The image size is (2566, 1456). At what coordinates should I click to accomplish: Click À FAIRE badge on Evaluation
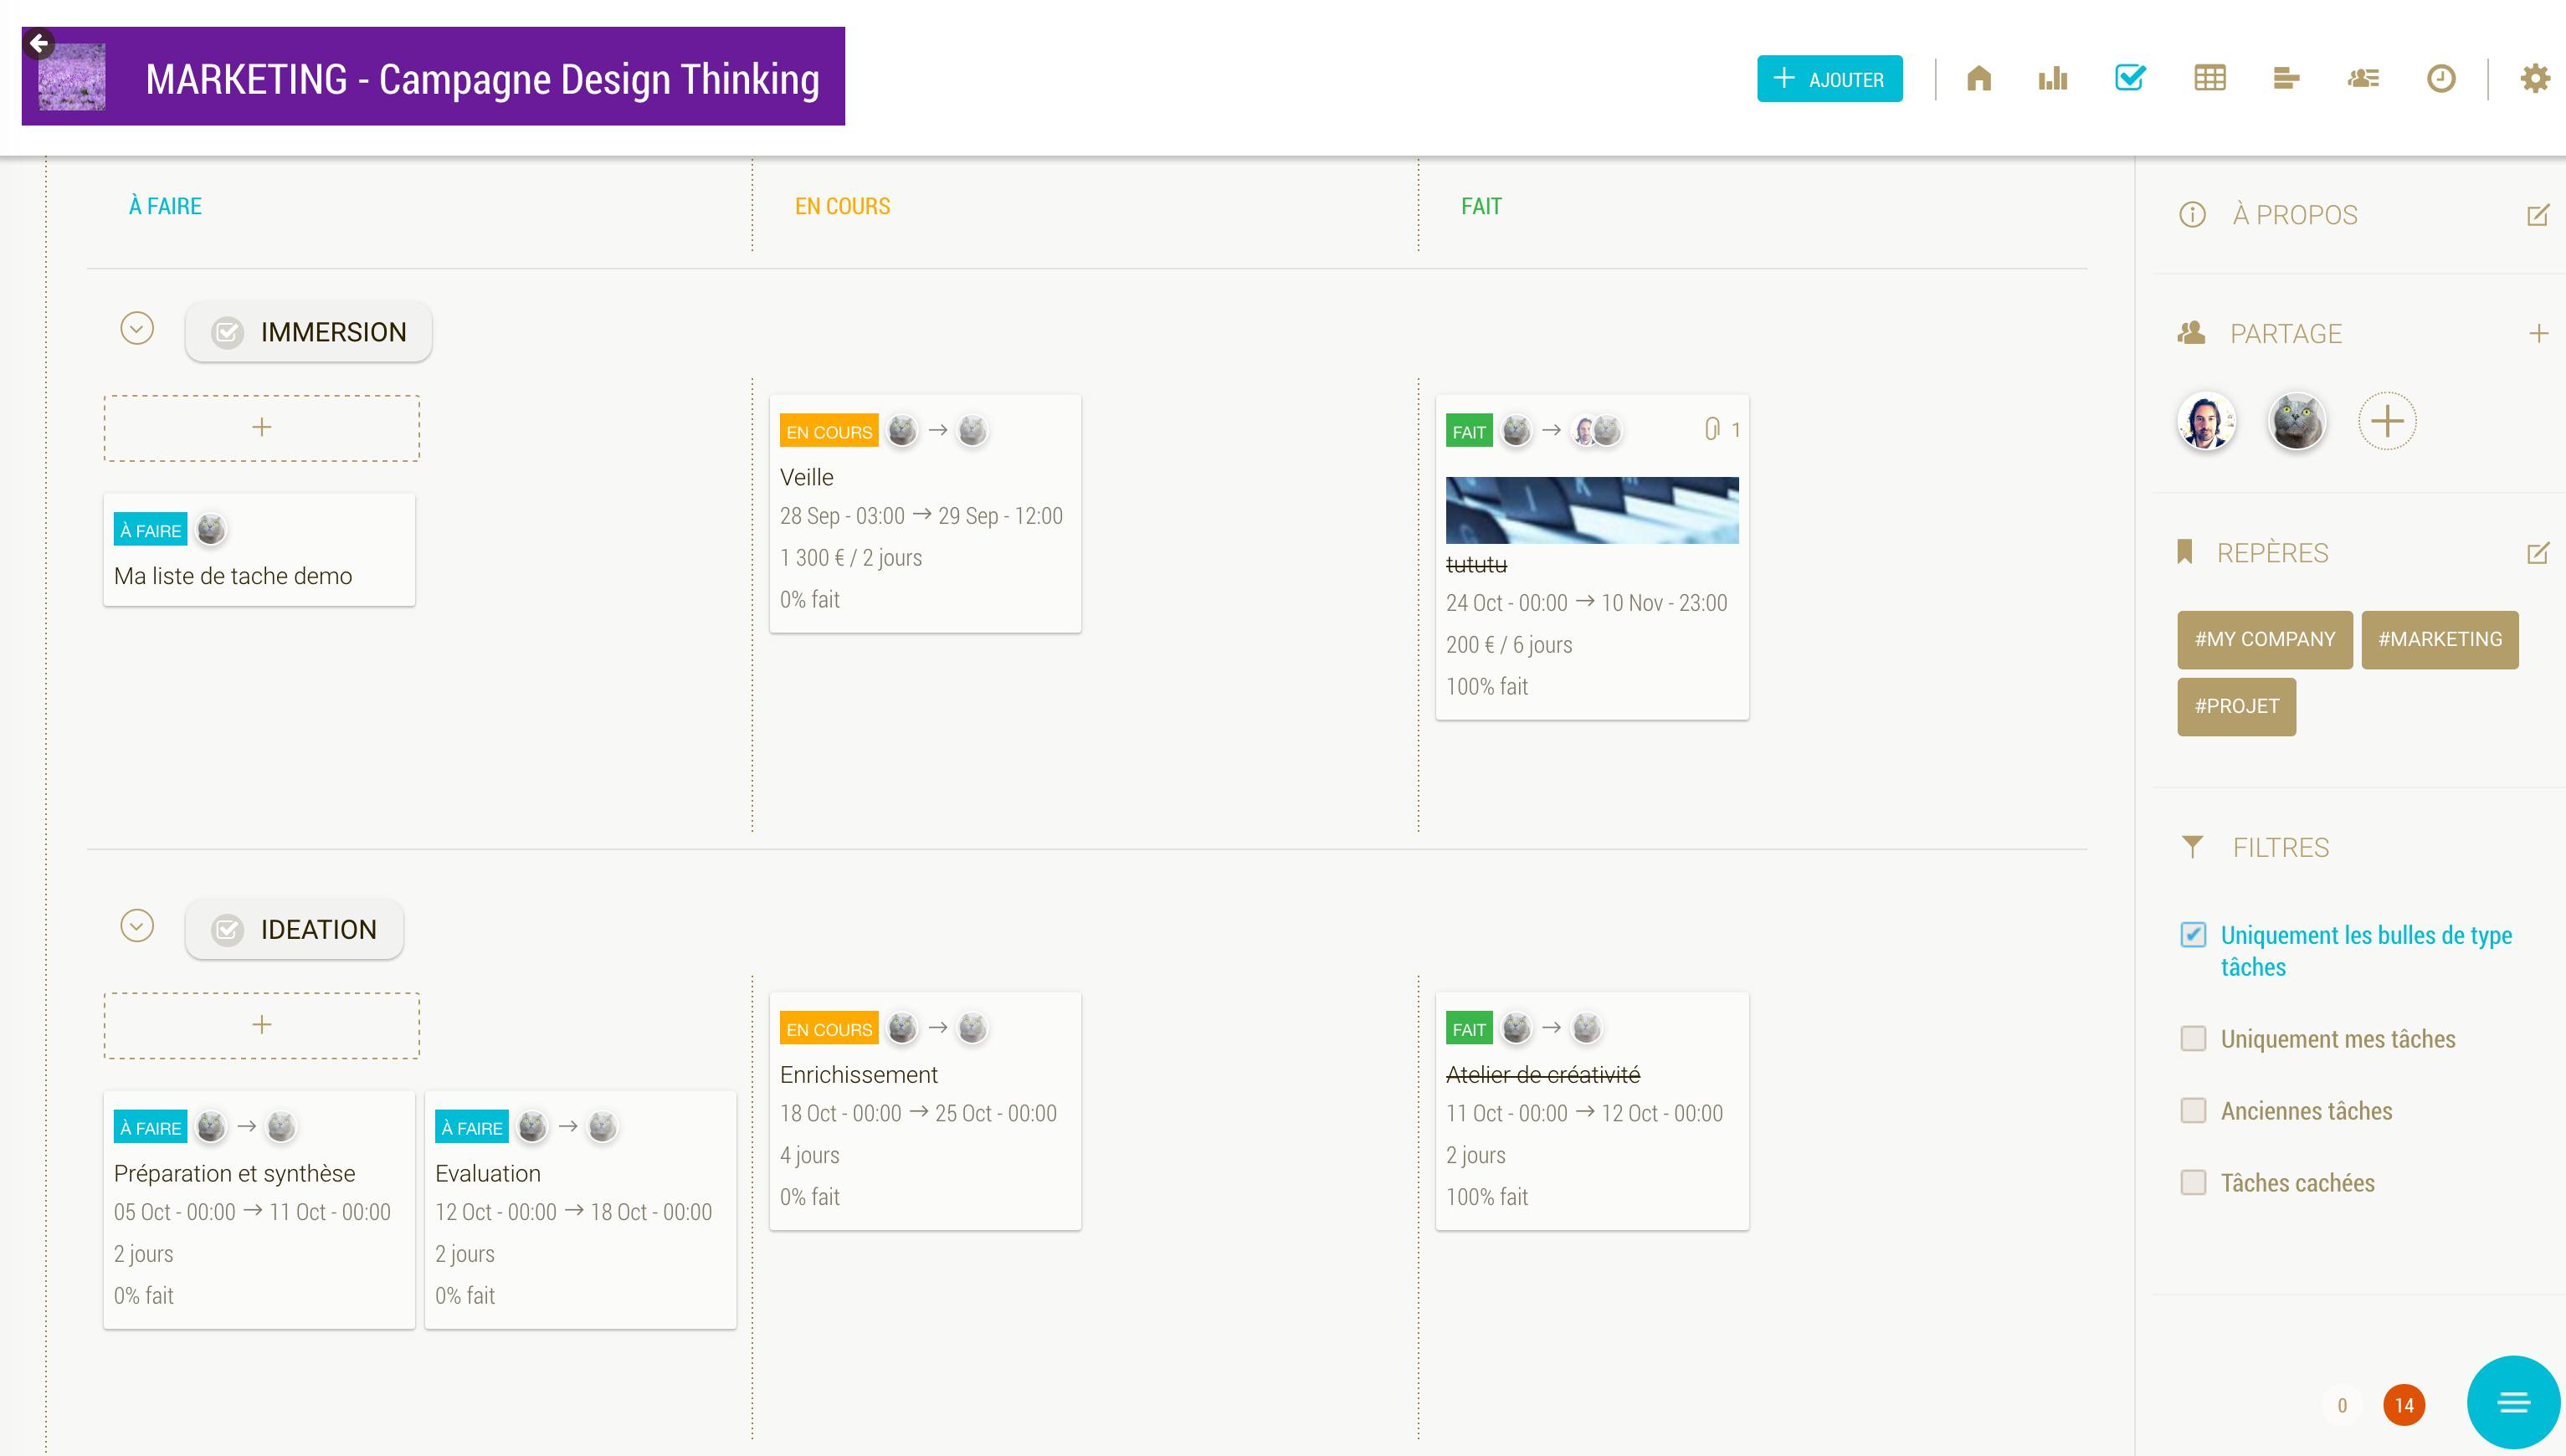point(471,1128)
